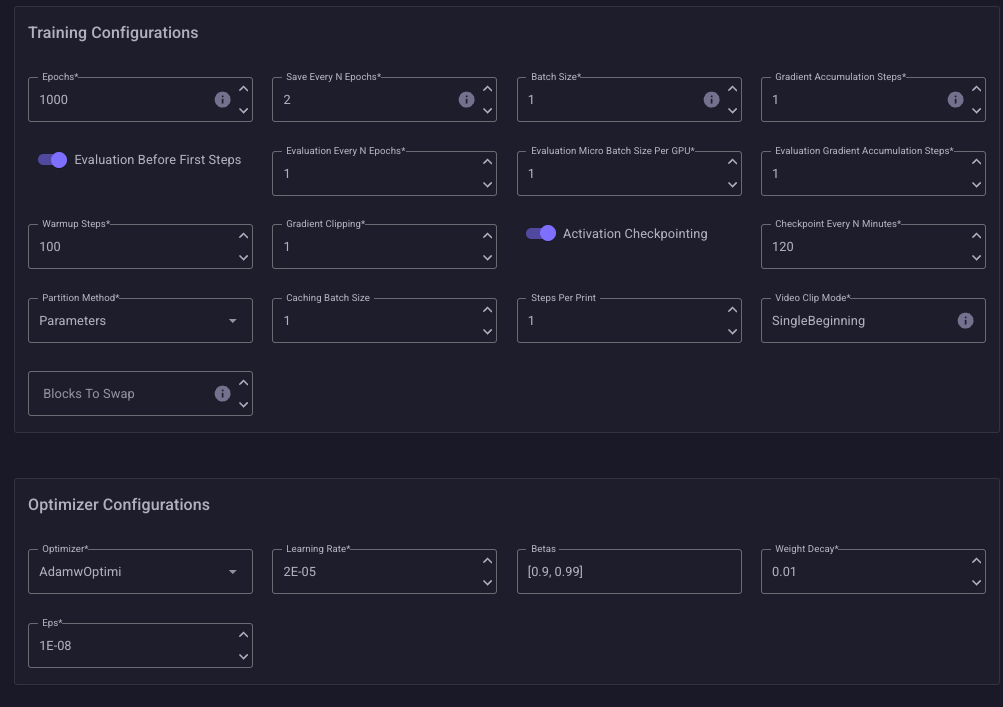The width and height of the screenshot is (1003, 707).
Task: Increase Checkpoint Every N Minutes value
Action: pyautogui.click(x=976, y=236)
